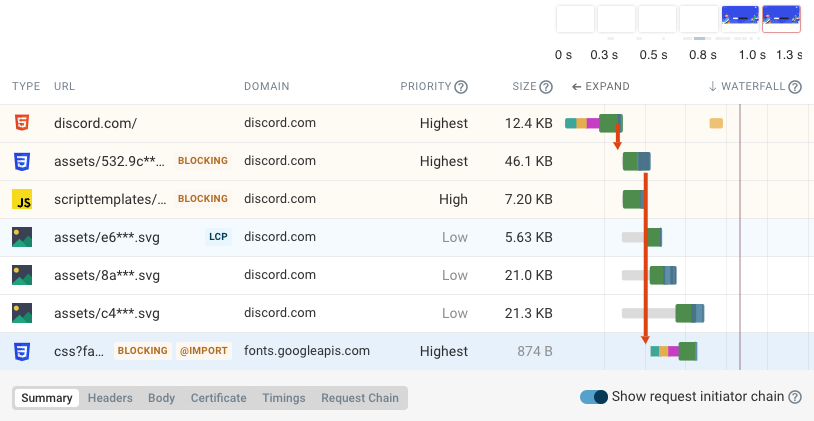Select the blank 0 s filmstrip thumbnail

tap(575, 19)
